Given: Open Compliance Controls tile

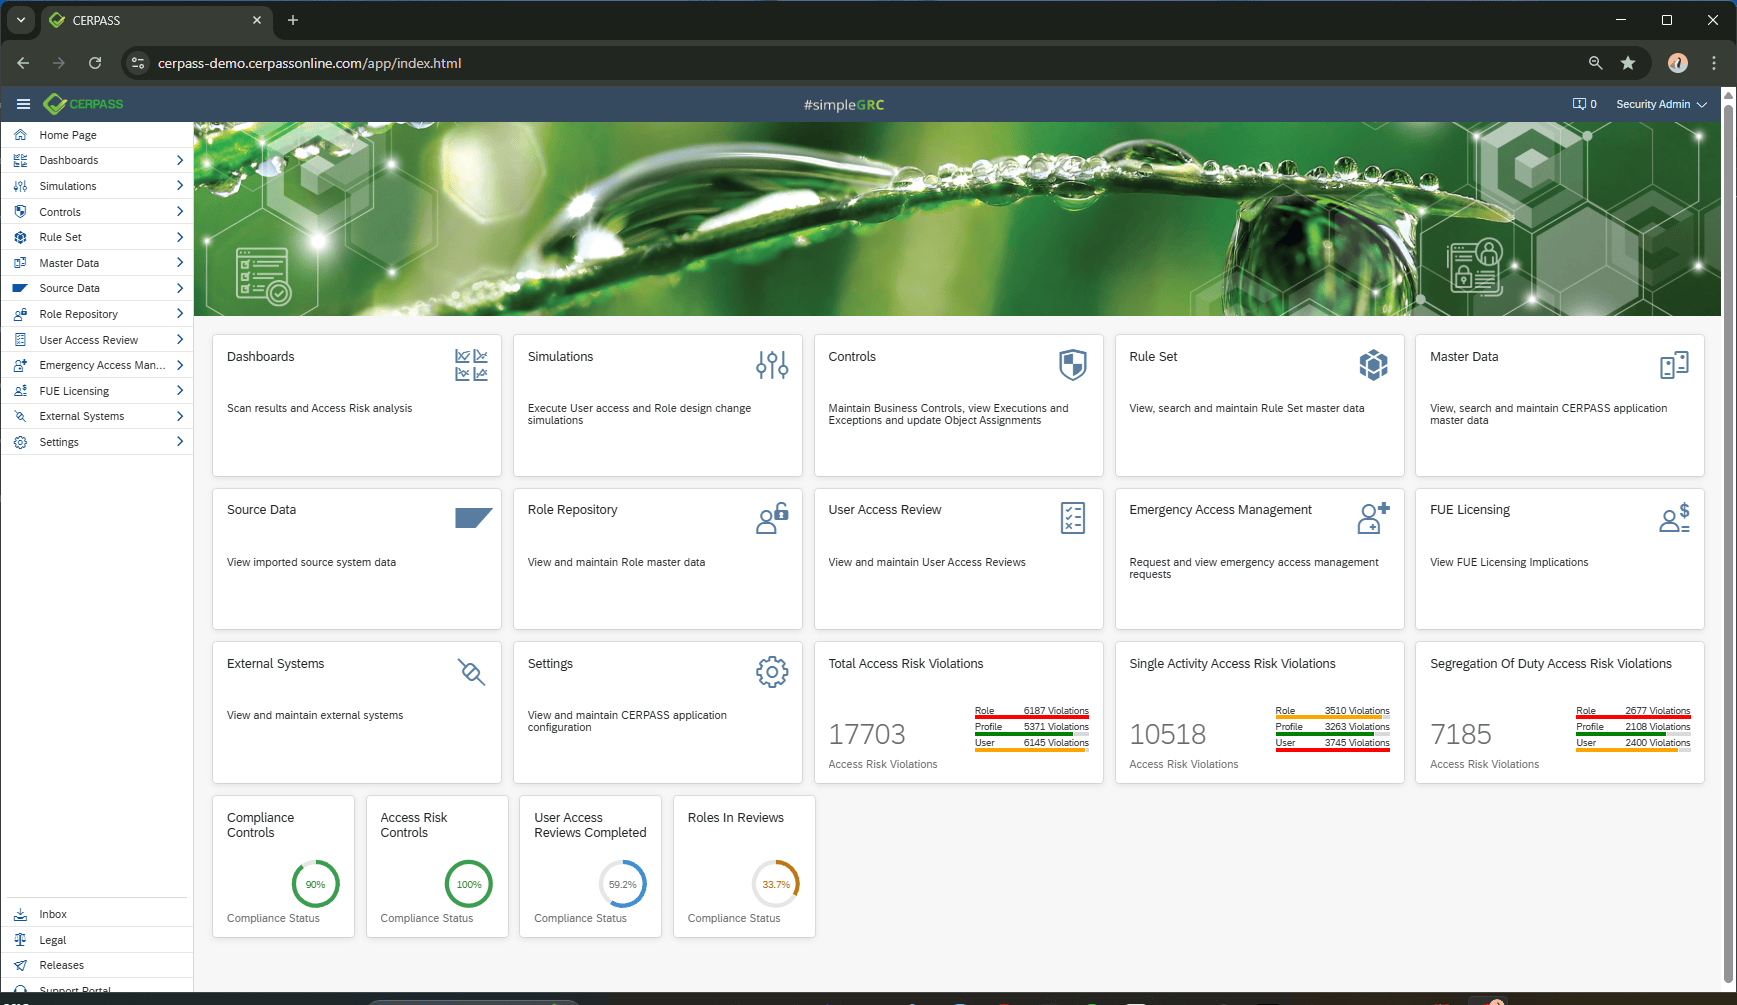Looking at the screenshot, I should pos(283,866).
